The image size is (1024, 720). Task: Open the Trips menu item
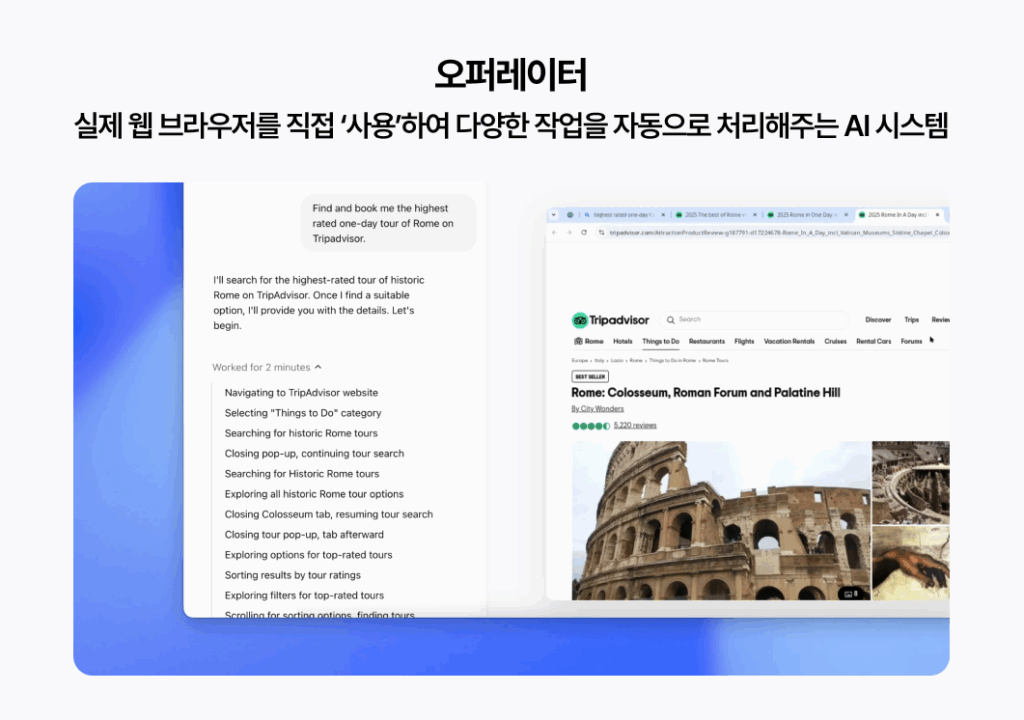click(x=911, y=320)
